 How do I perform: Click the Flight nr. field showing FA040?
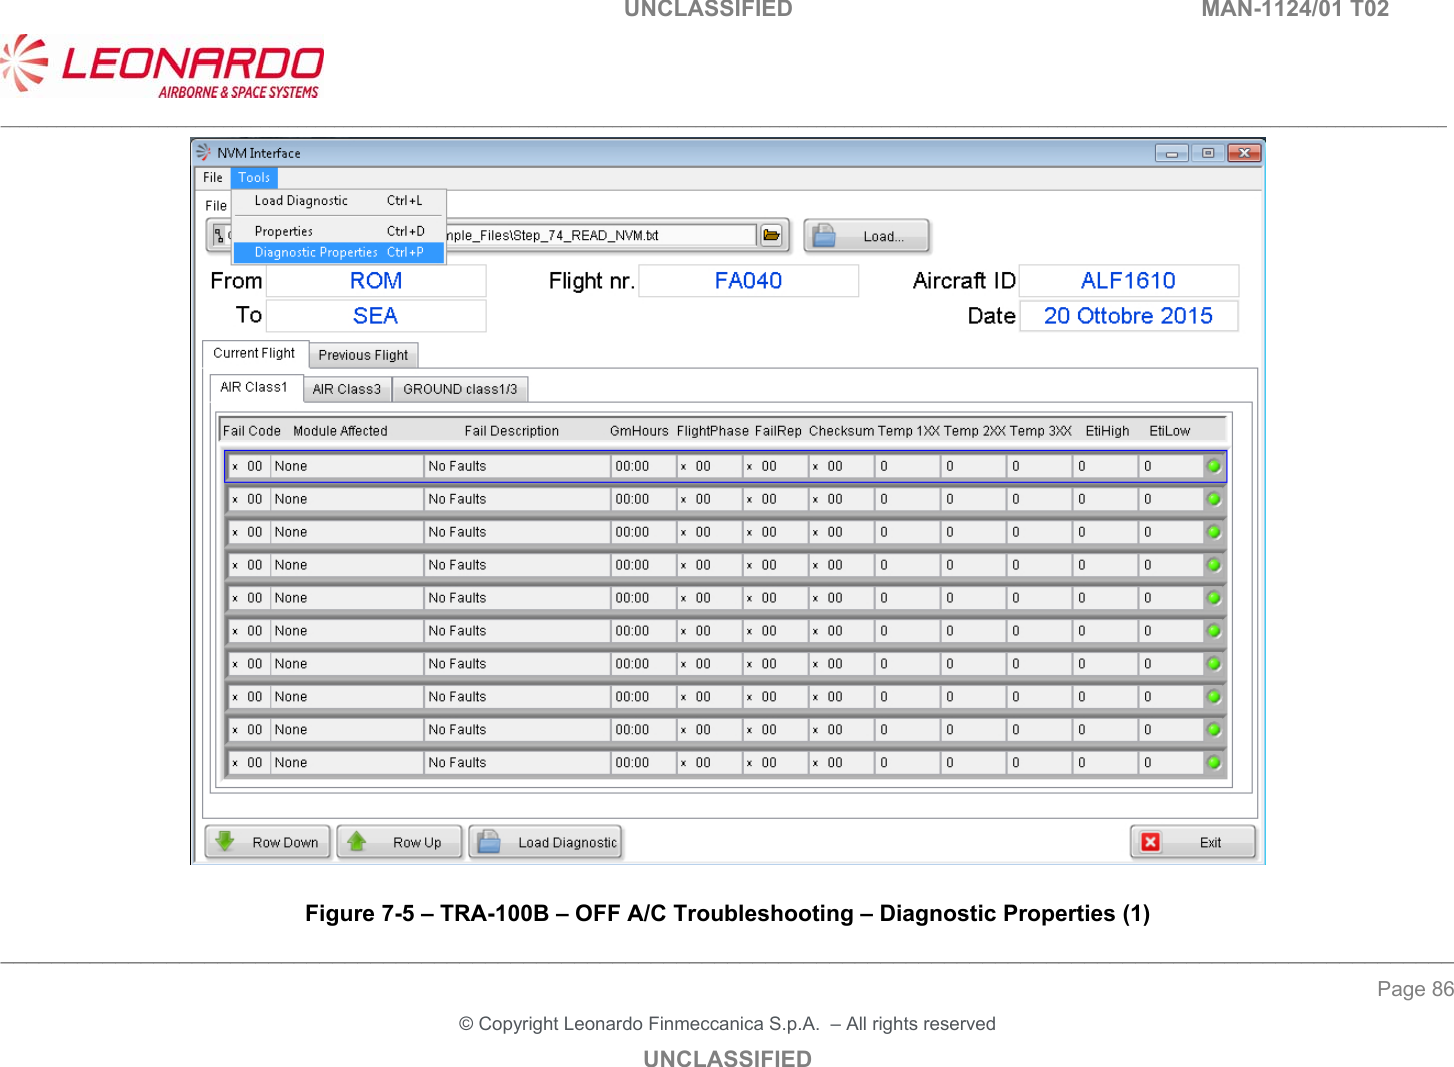pyautogui.click(x=749, y=281)
